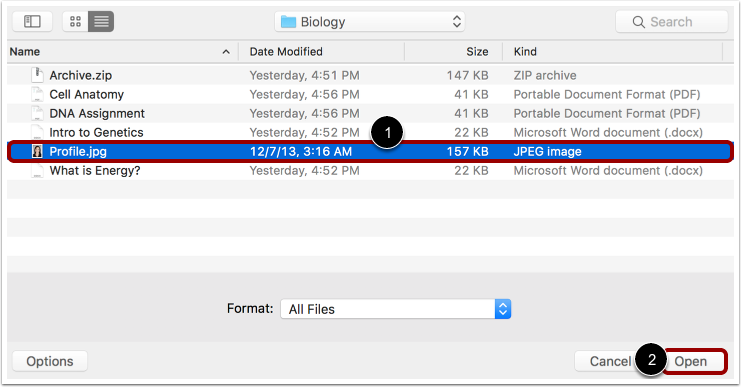741x387 pixels.
Task: Click the Yesterday, 4:51 PM date cell
Action: coord(304,76)
